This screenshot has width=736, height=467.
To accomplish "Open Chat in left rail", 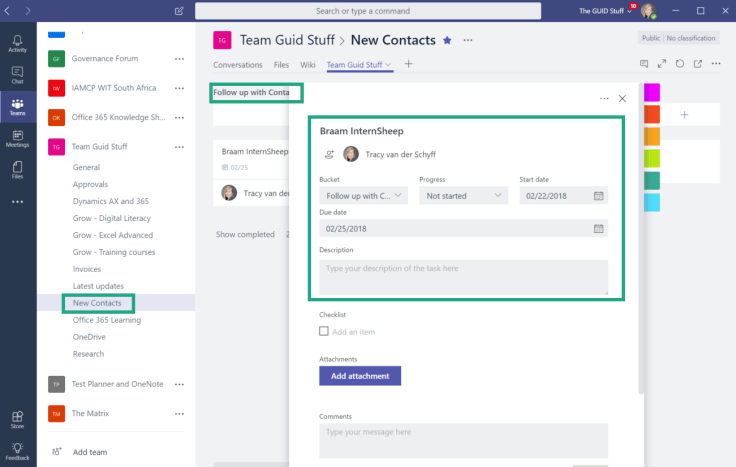I will pyautogui.click(x=17, y=74).
